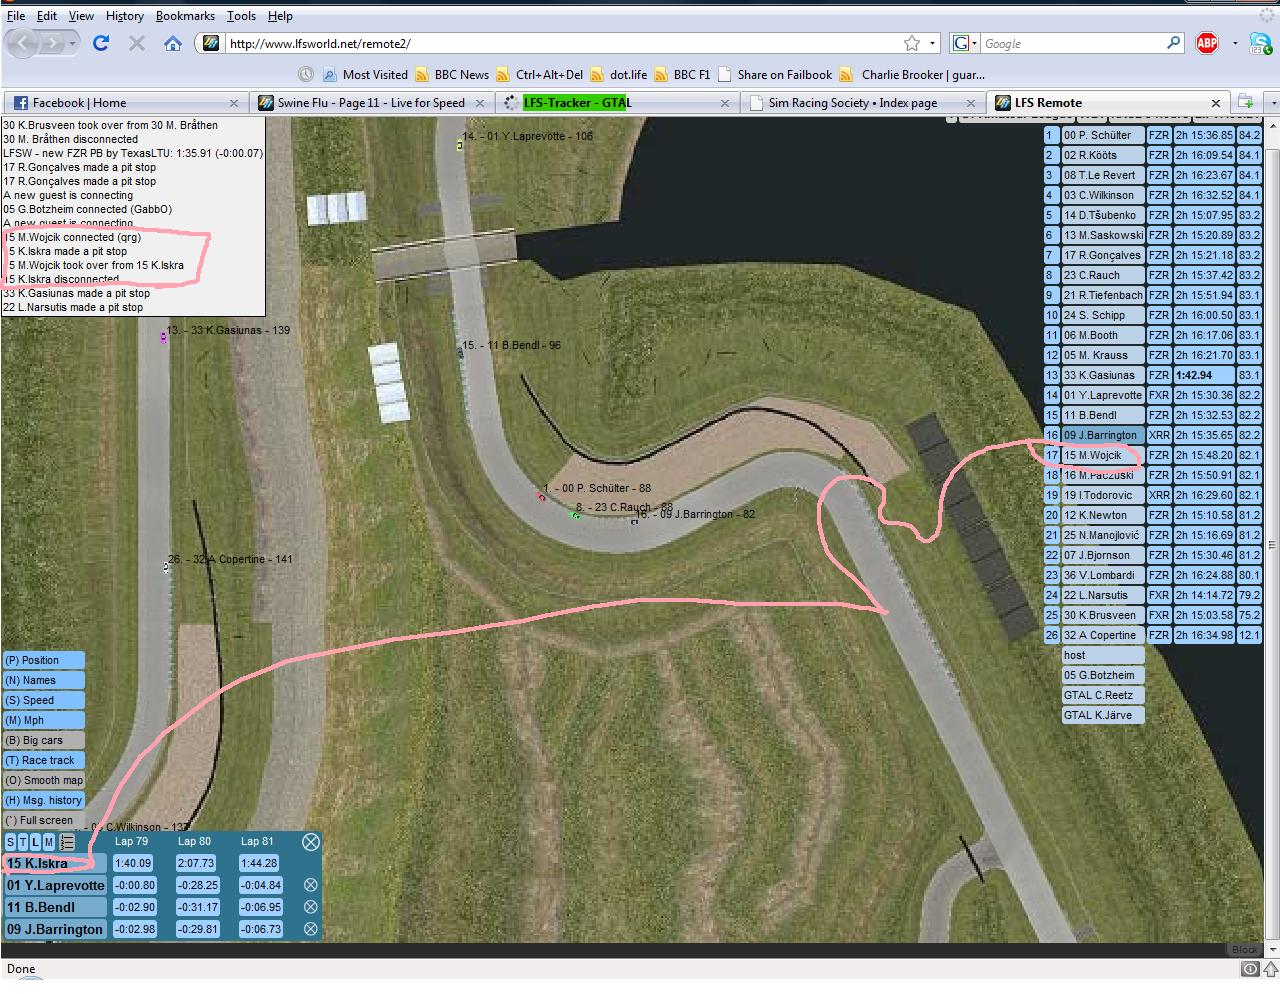Viewport: 1280px width, 994px height.
Task: Open the list all tabs dropdown
Action: pyautogui.click(x=1273, y=102)
